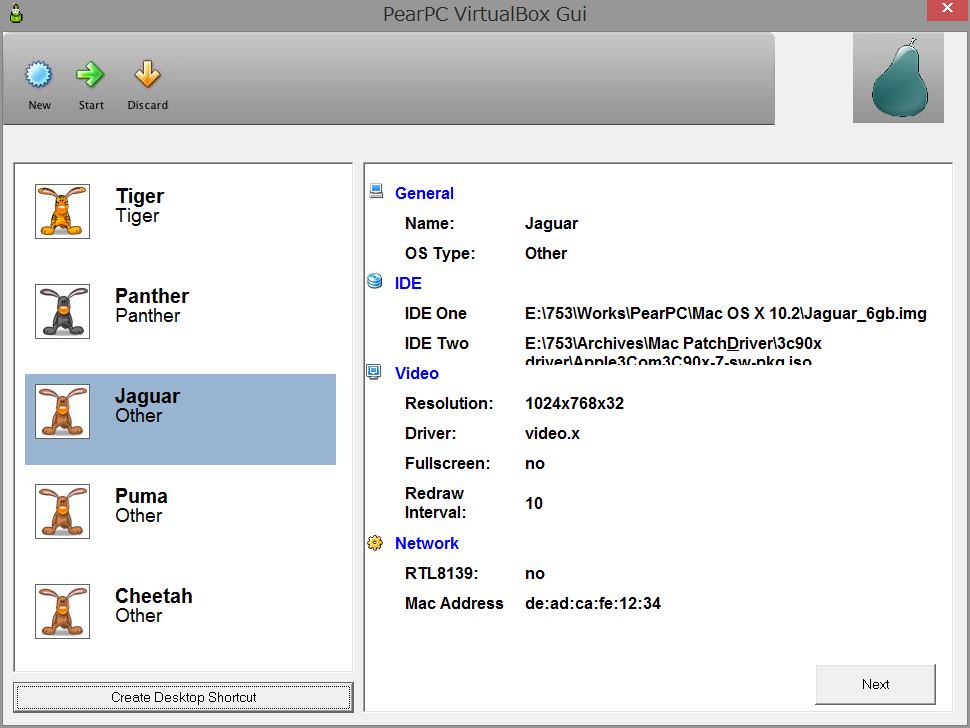Click the General section computer icon
This screenshot has width=970, height=728.
(376, 191)
